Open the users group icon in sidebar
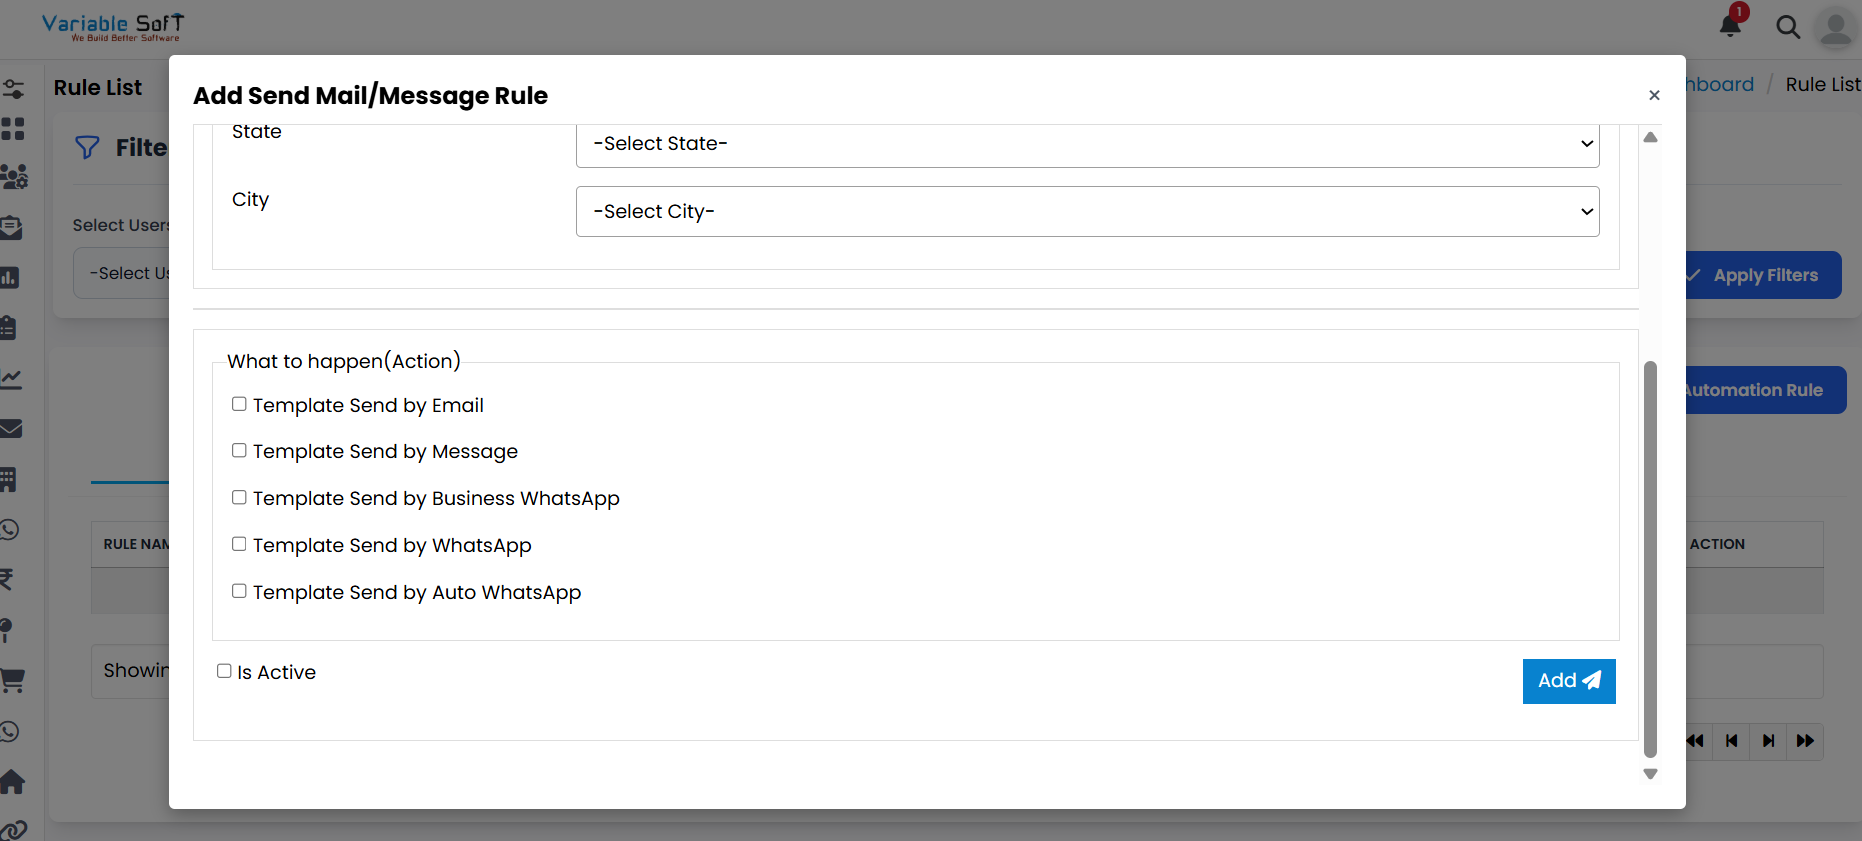Viewport: 1862px width, 841px height. pos(14,177)
